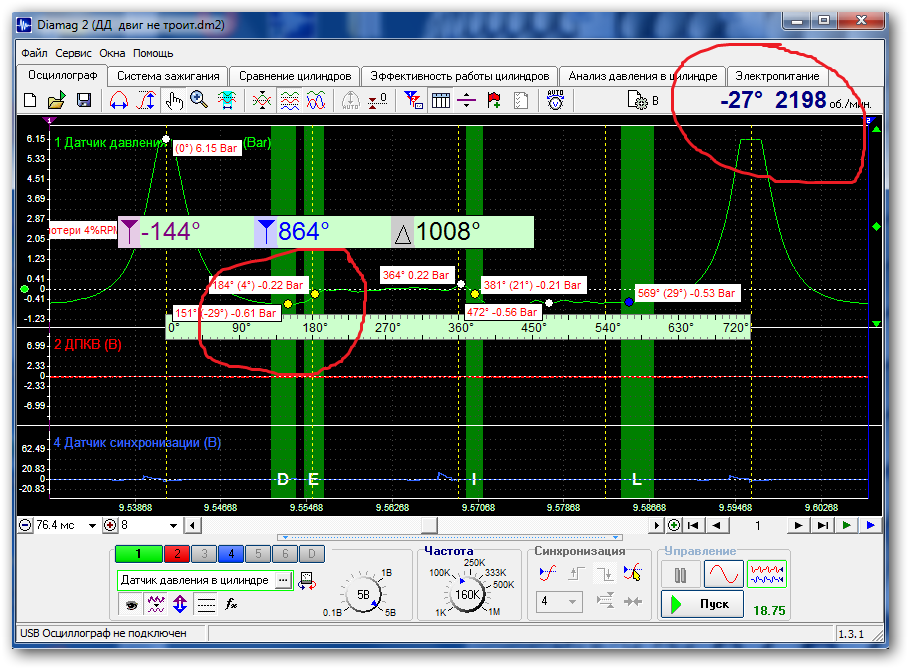Open the 76.4 мс time scale dropdown
Image resolution: width=909 pixels, height=669 pixels.
pos(92,525)
